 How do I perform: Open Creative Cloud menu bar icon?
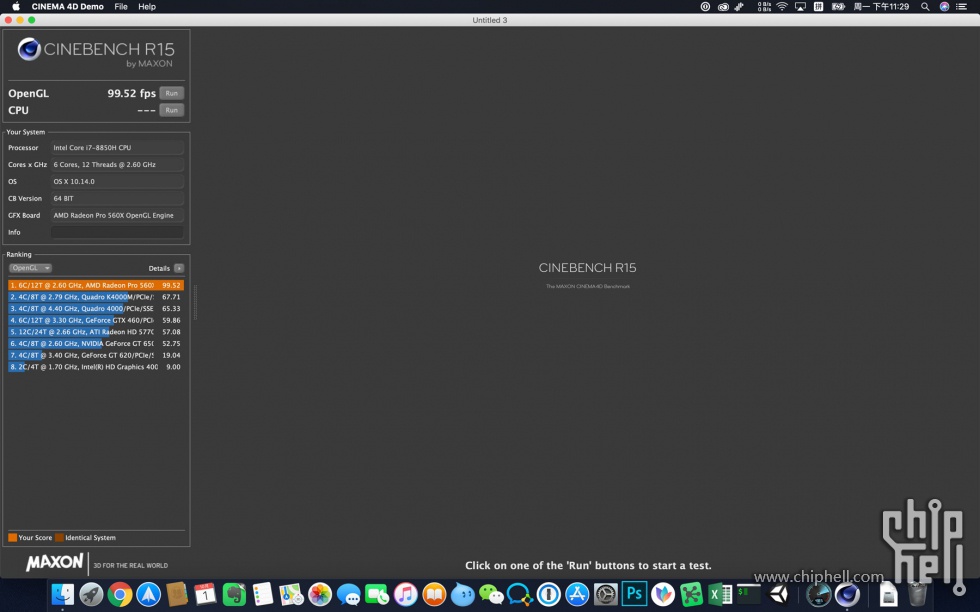coord(723,6)
